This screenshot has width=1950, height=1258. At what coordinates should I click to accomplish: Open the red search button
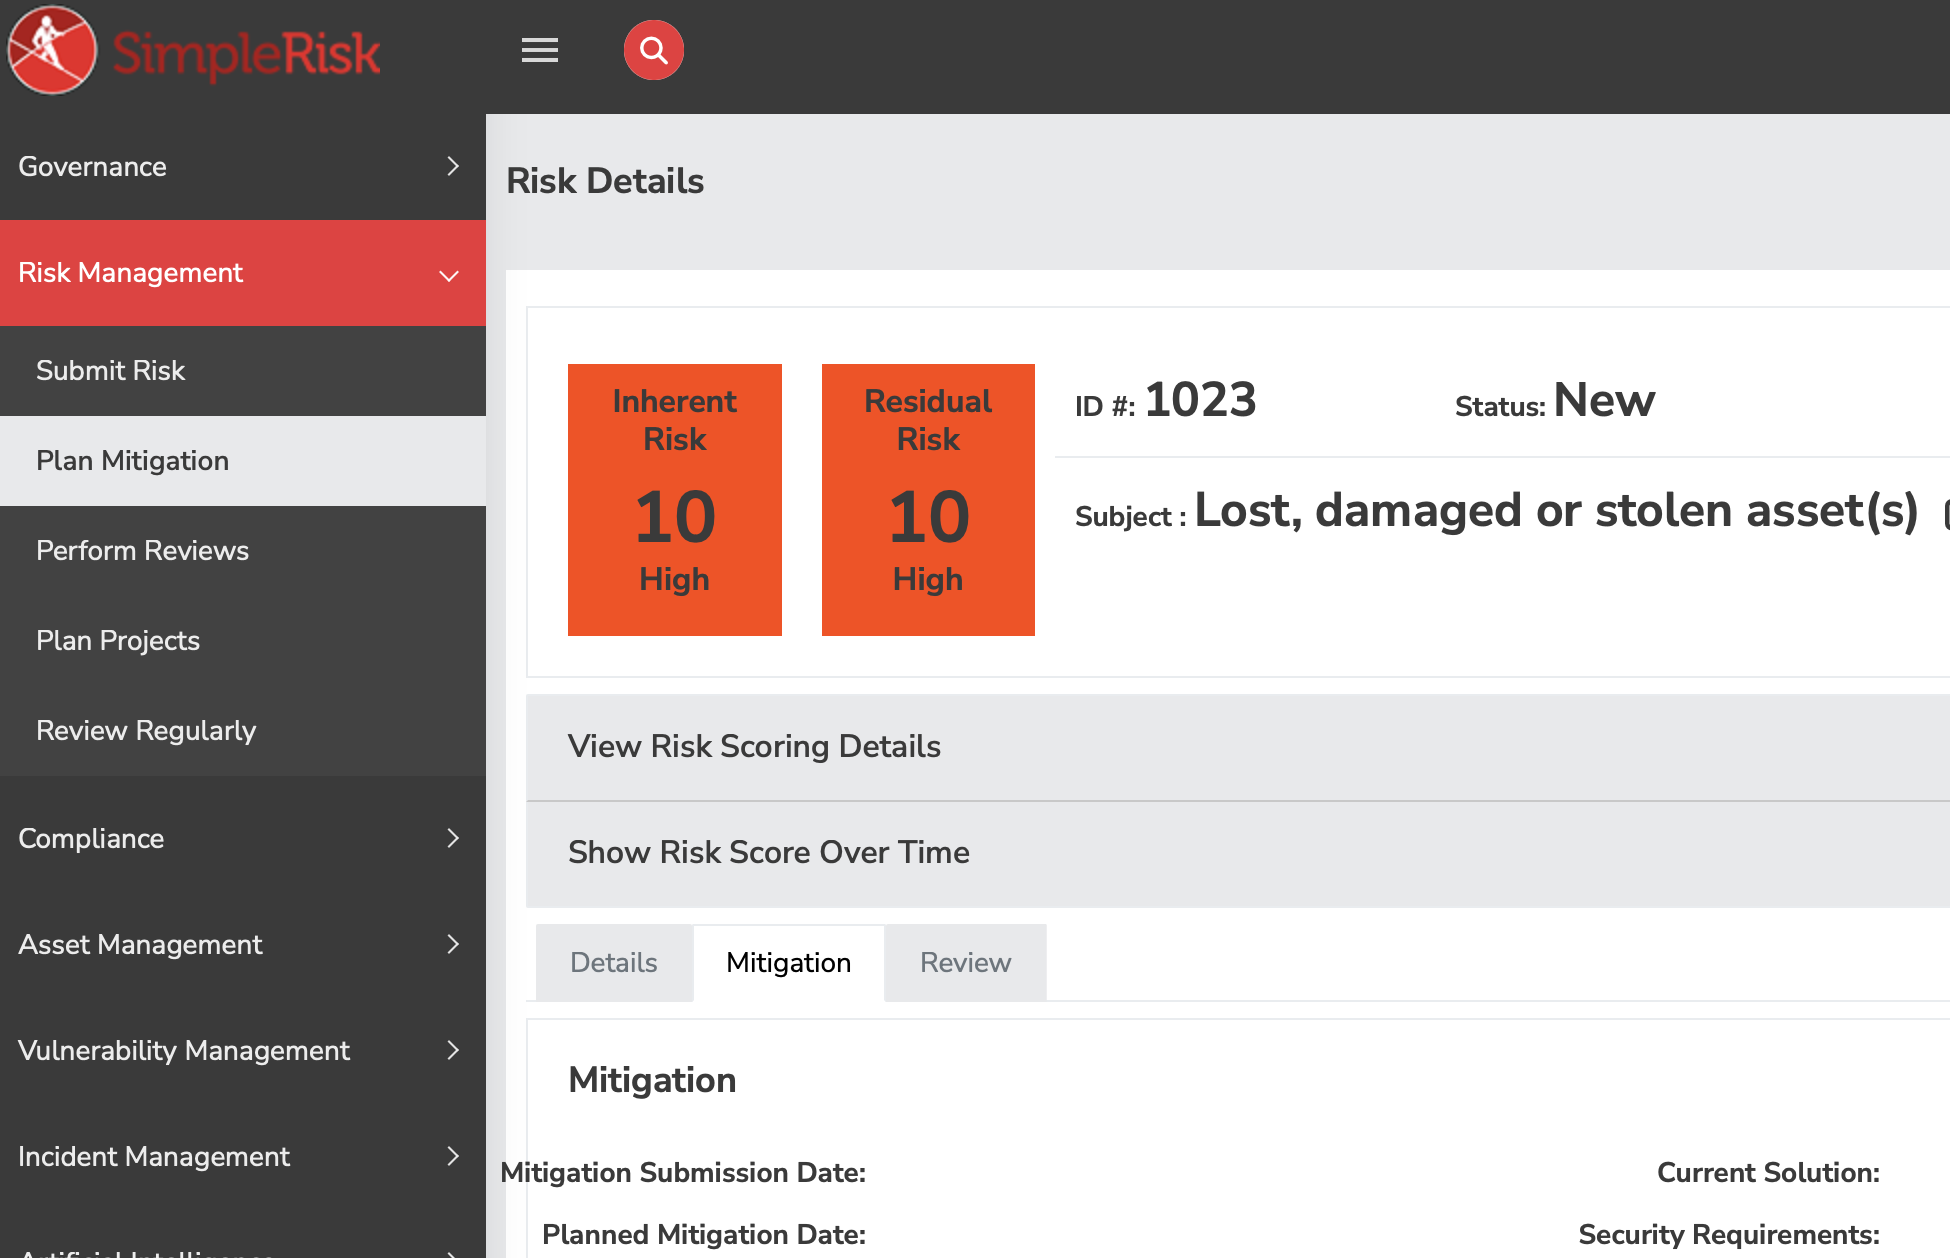pos(654,50)
